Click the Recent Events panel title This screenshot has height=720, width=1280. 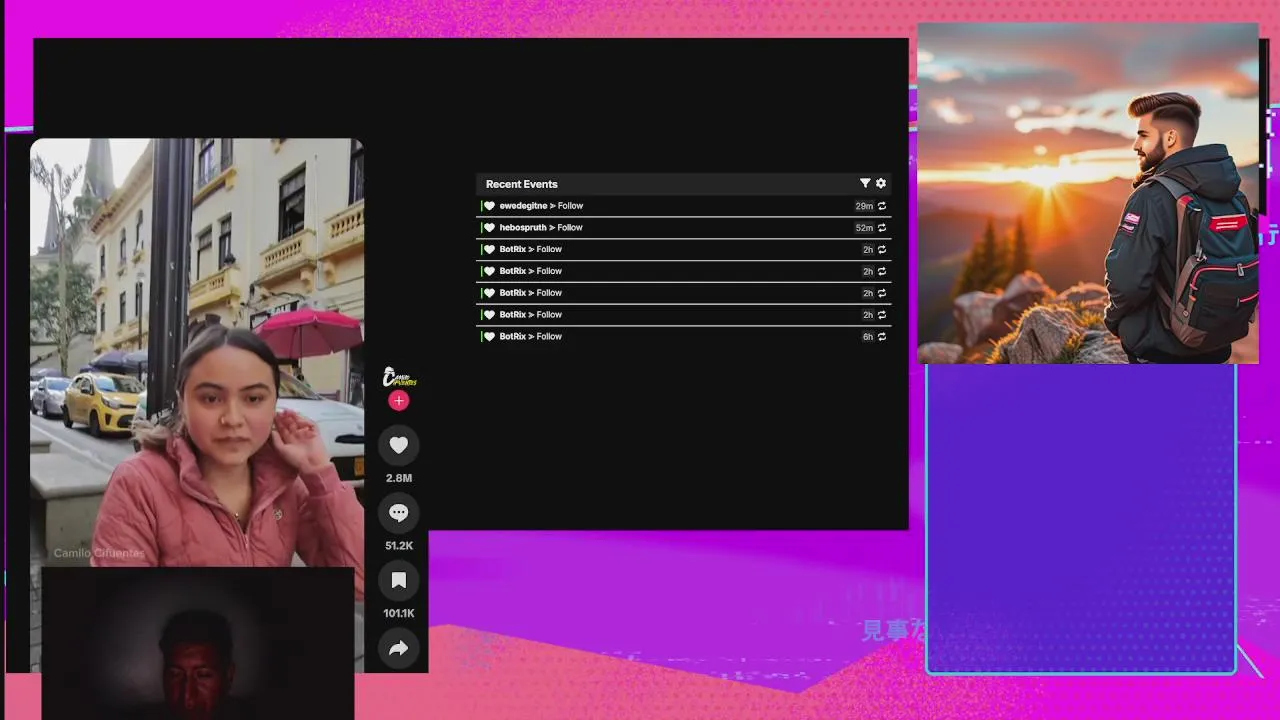[x=522, y=184]
